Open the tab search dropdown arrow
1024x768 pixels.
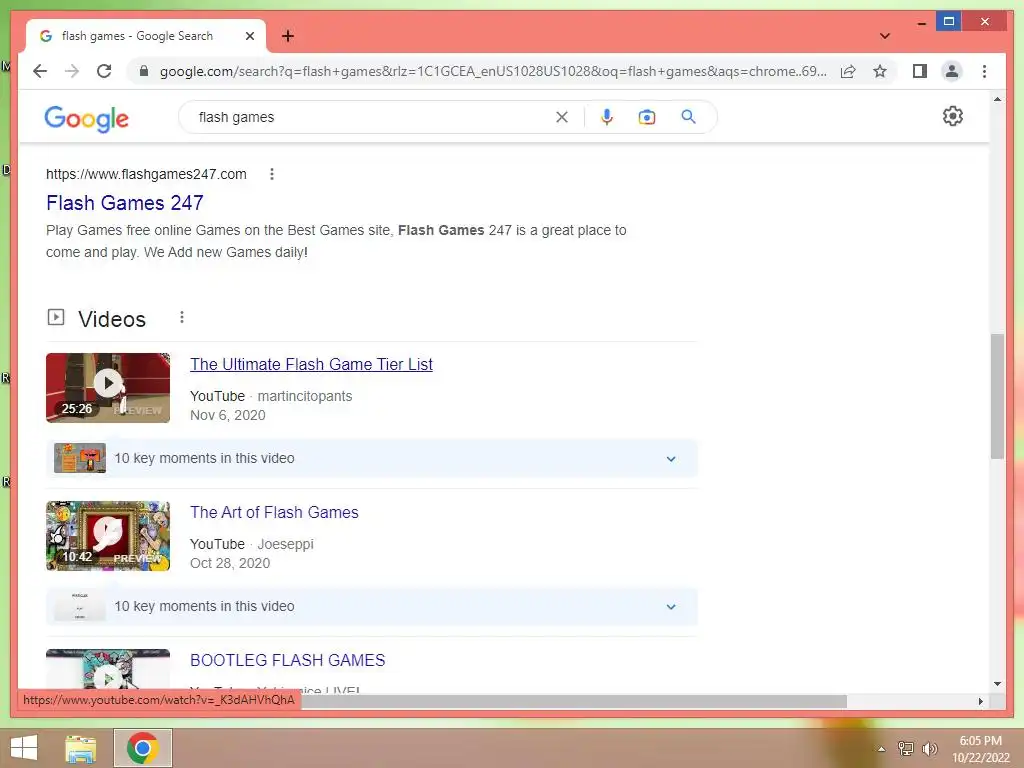(884, 36)
